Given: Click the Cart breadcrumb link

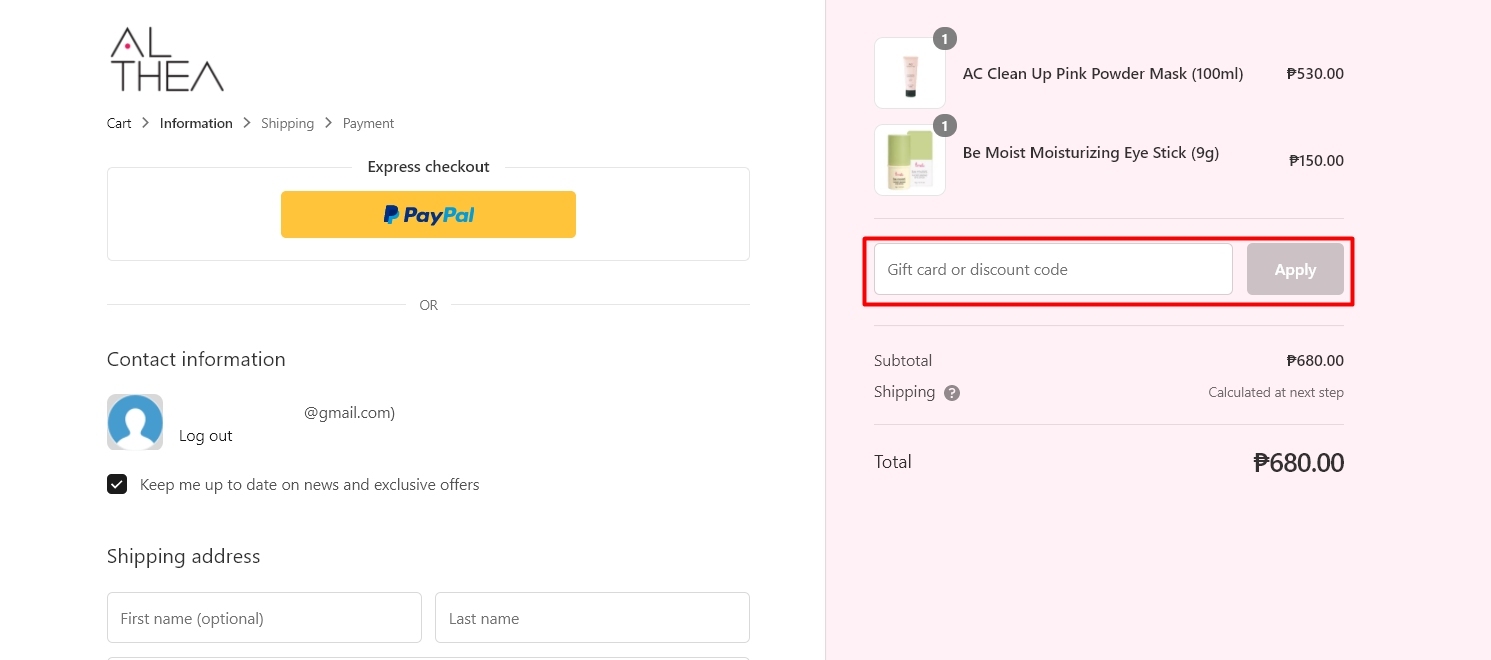Looking at the screenshot, I should 118,123.
